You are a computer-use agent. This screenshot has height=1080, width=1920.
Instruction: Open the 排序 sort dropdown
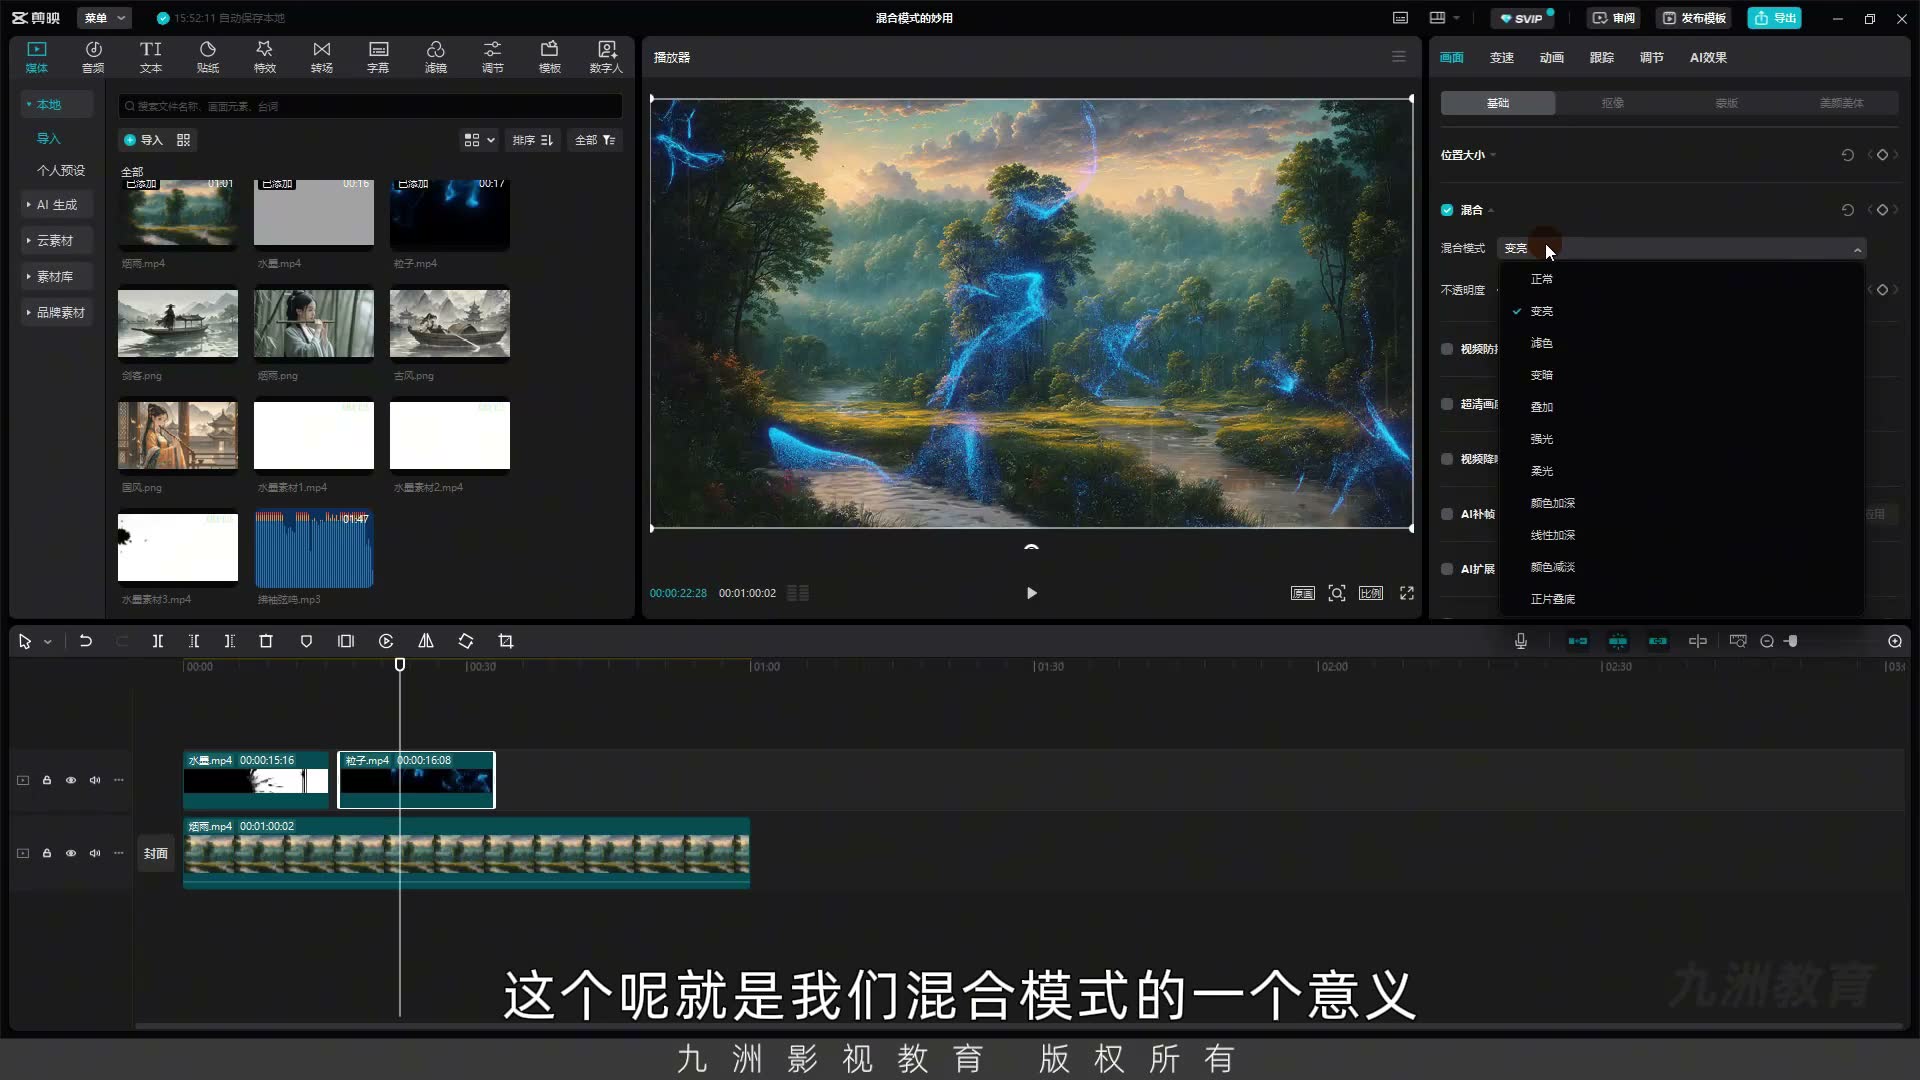click(x=532, y=140)
